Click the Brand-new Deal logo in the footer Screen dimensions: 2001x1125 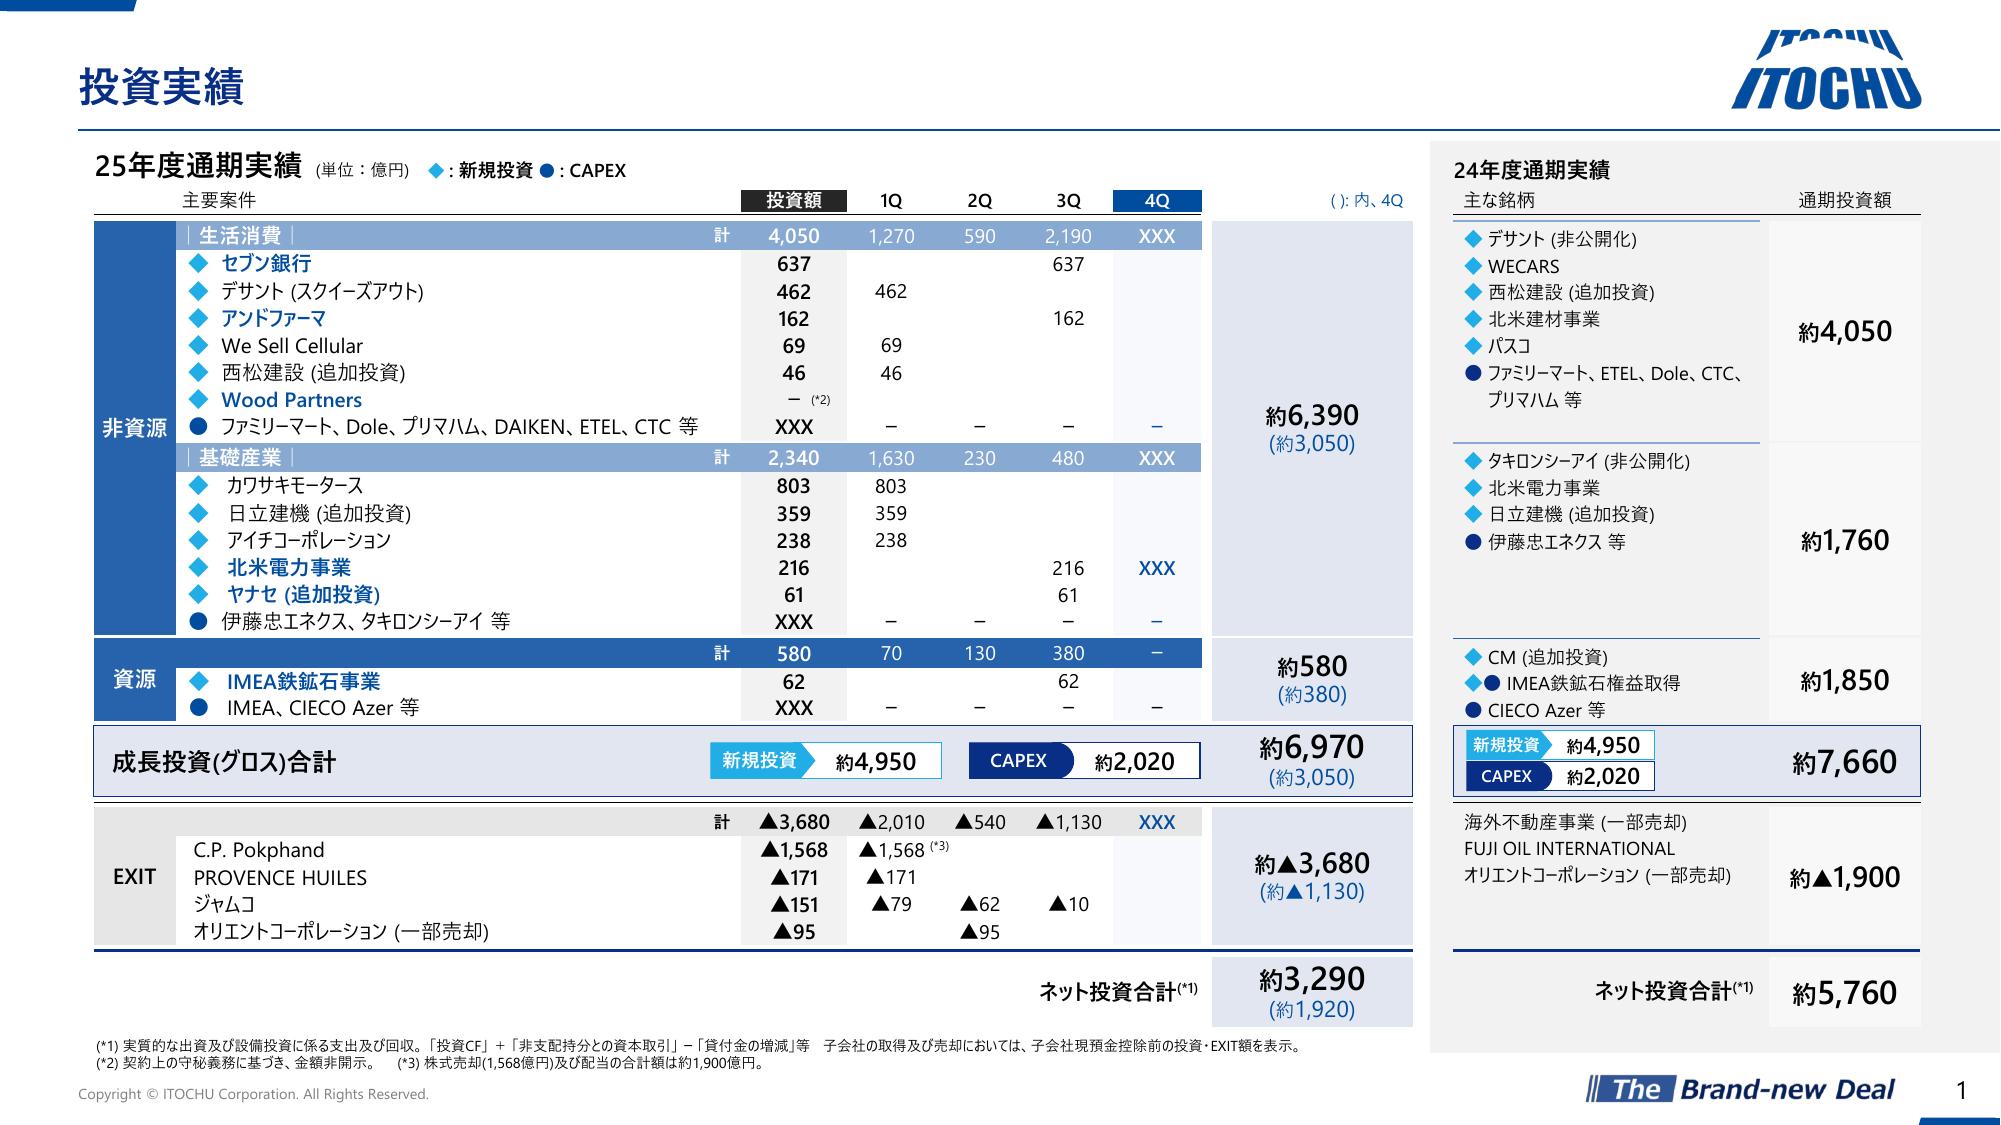[1741, 1089]
